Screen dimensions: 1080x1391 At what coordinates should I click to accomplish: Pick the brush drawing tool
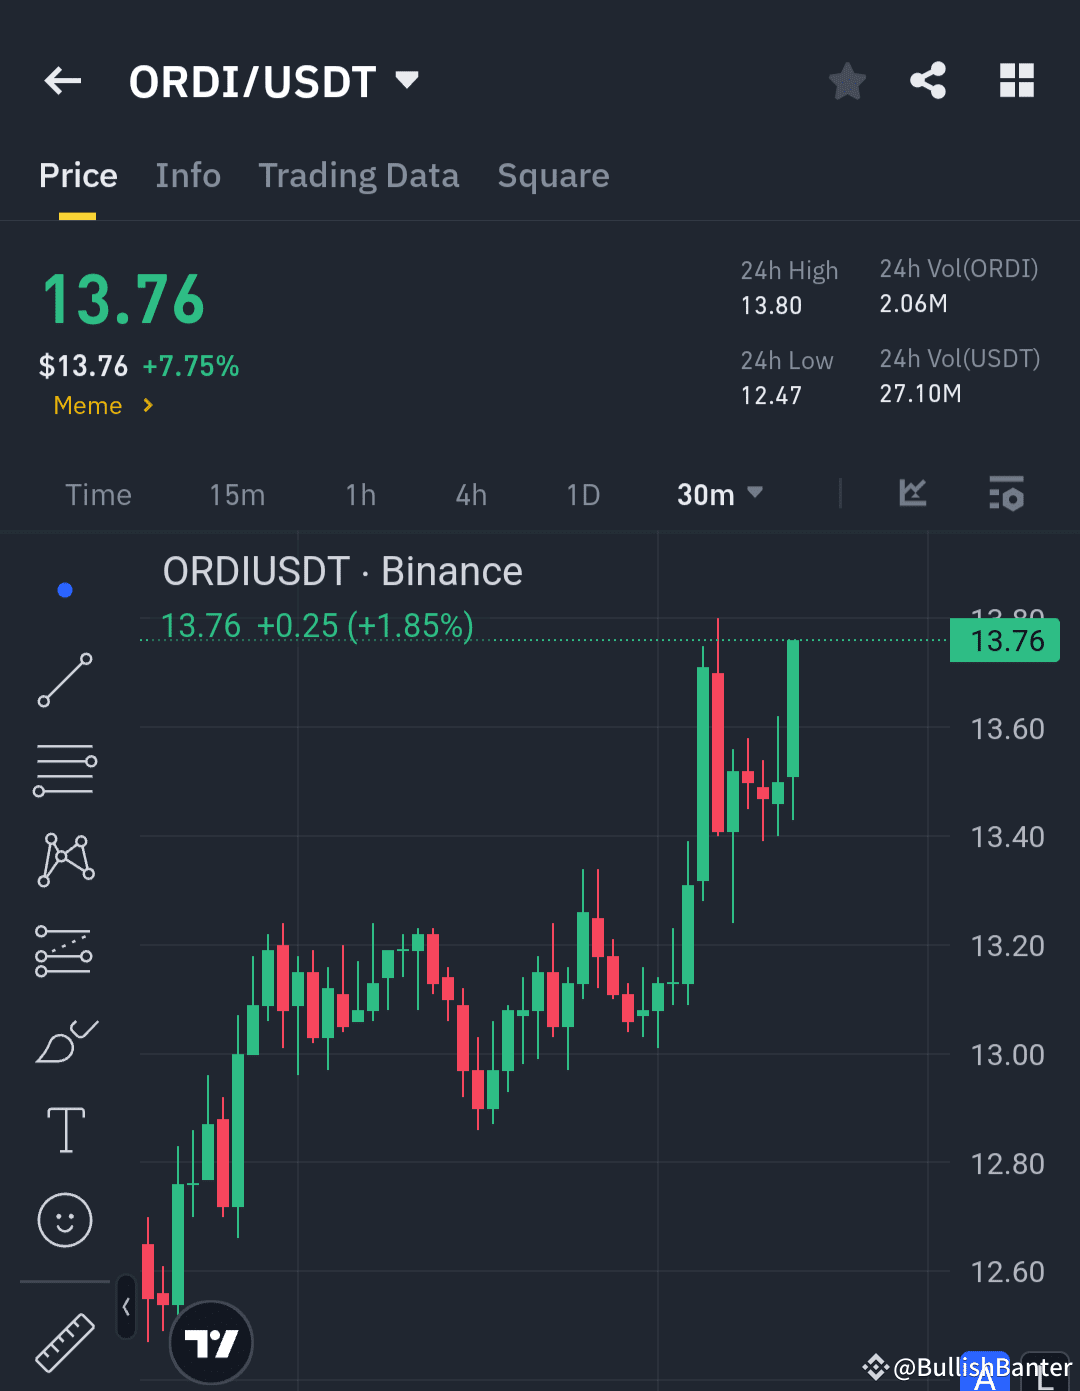click(64, 1040)
